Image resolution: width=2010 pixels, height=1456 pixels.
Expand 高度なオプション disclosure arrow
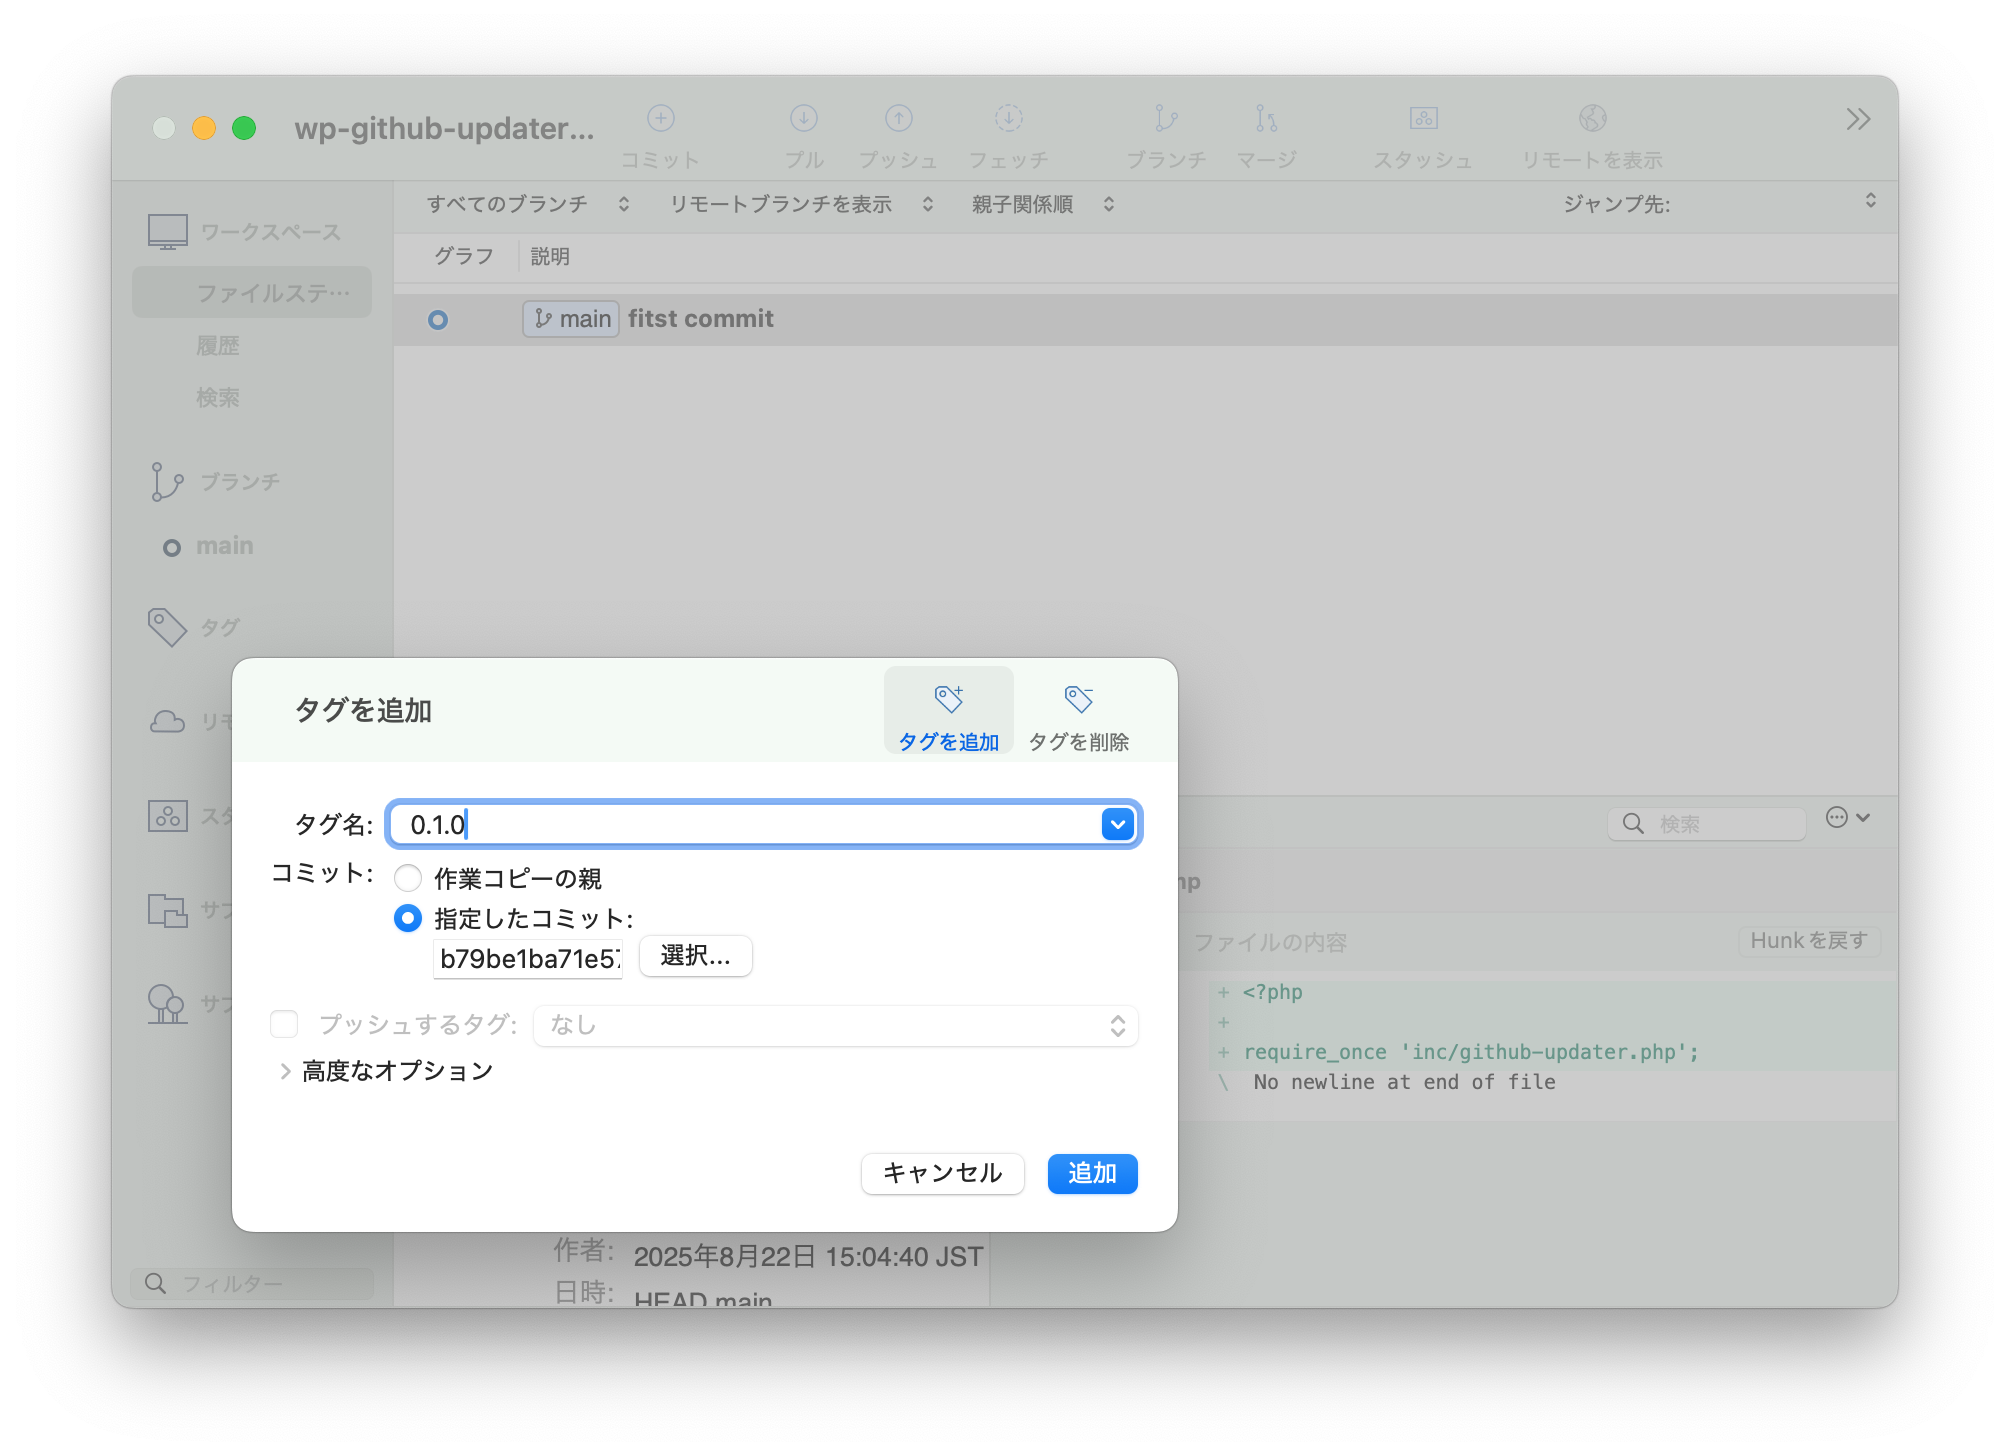tap(285, 1071)
